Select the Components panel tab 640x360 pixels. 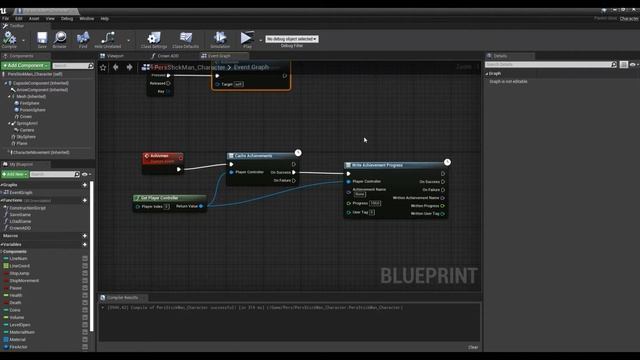[21, 56]
